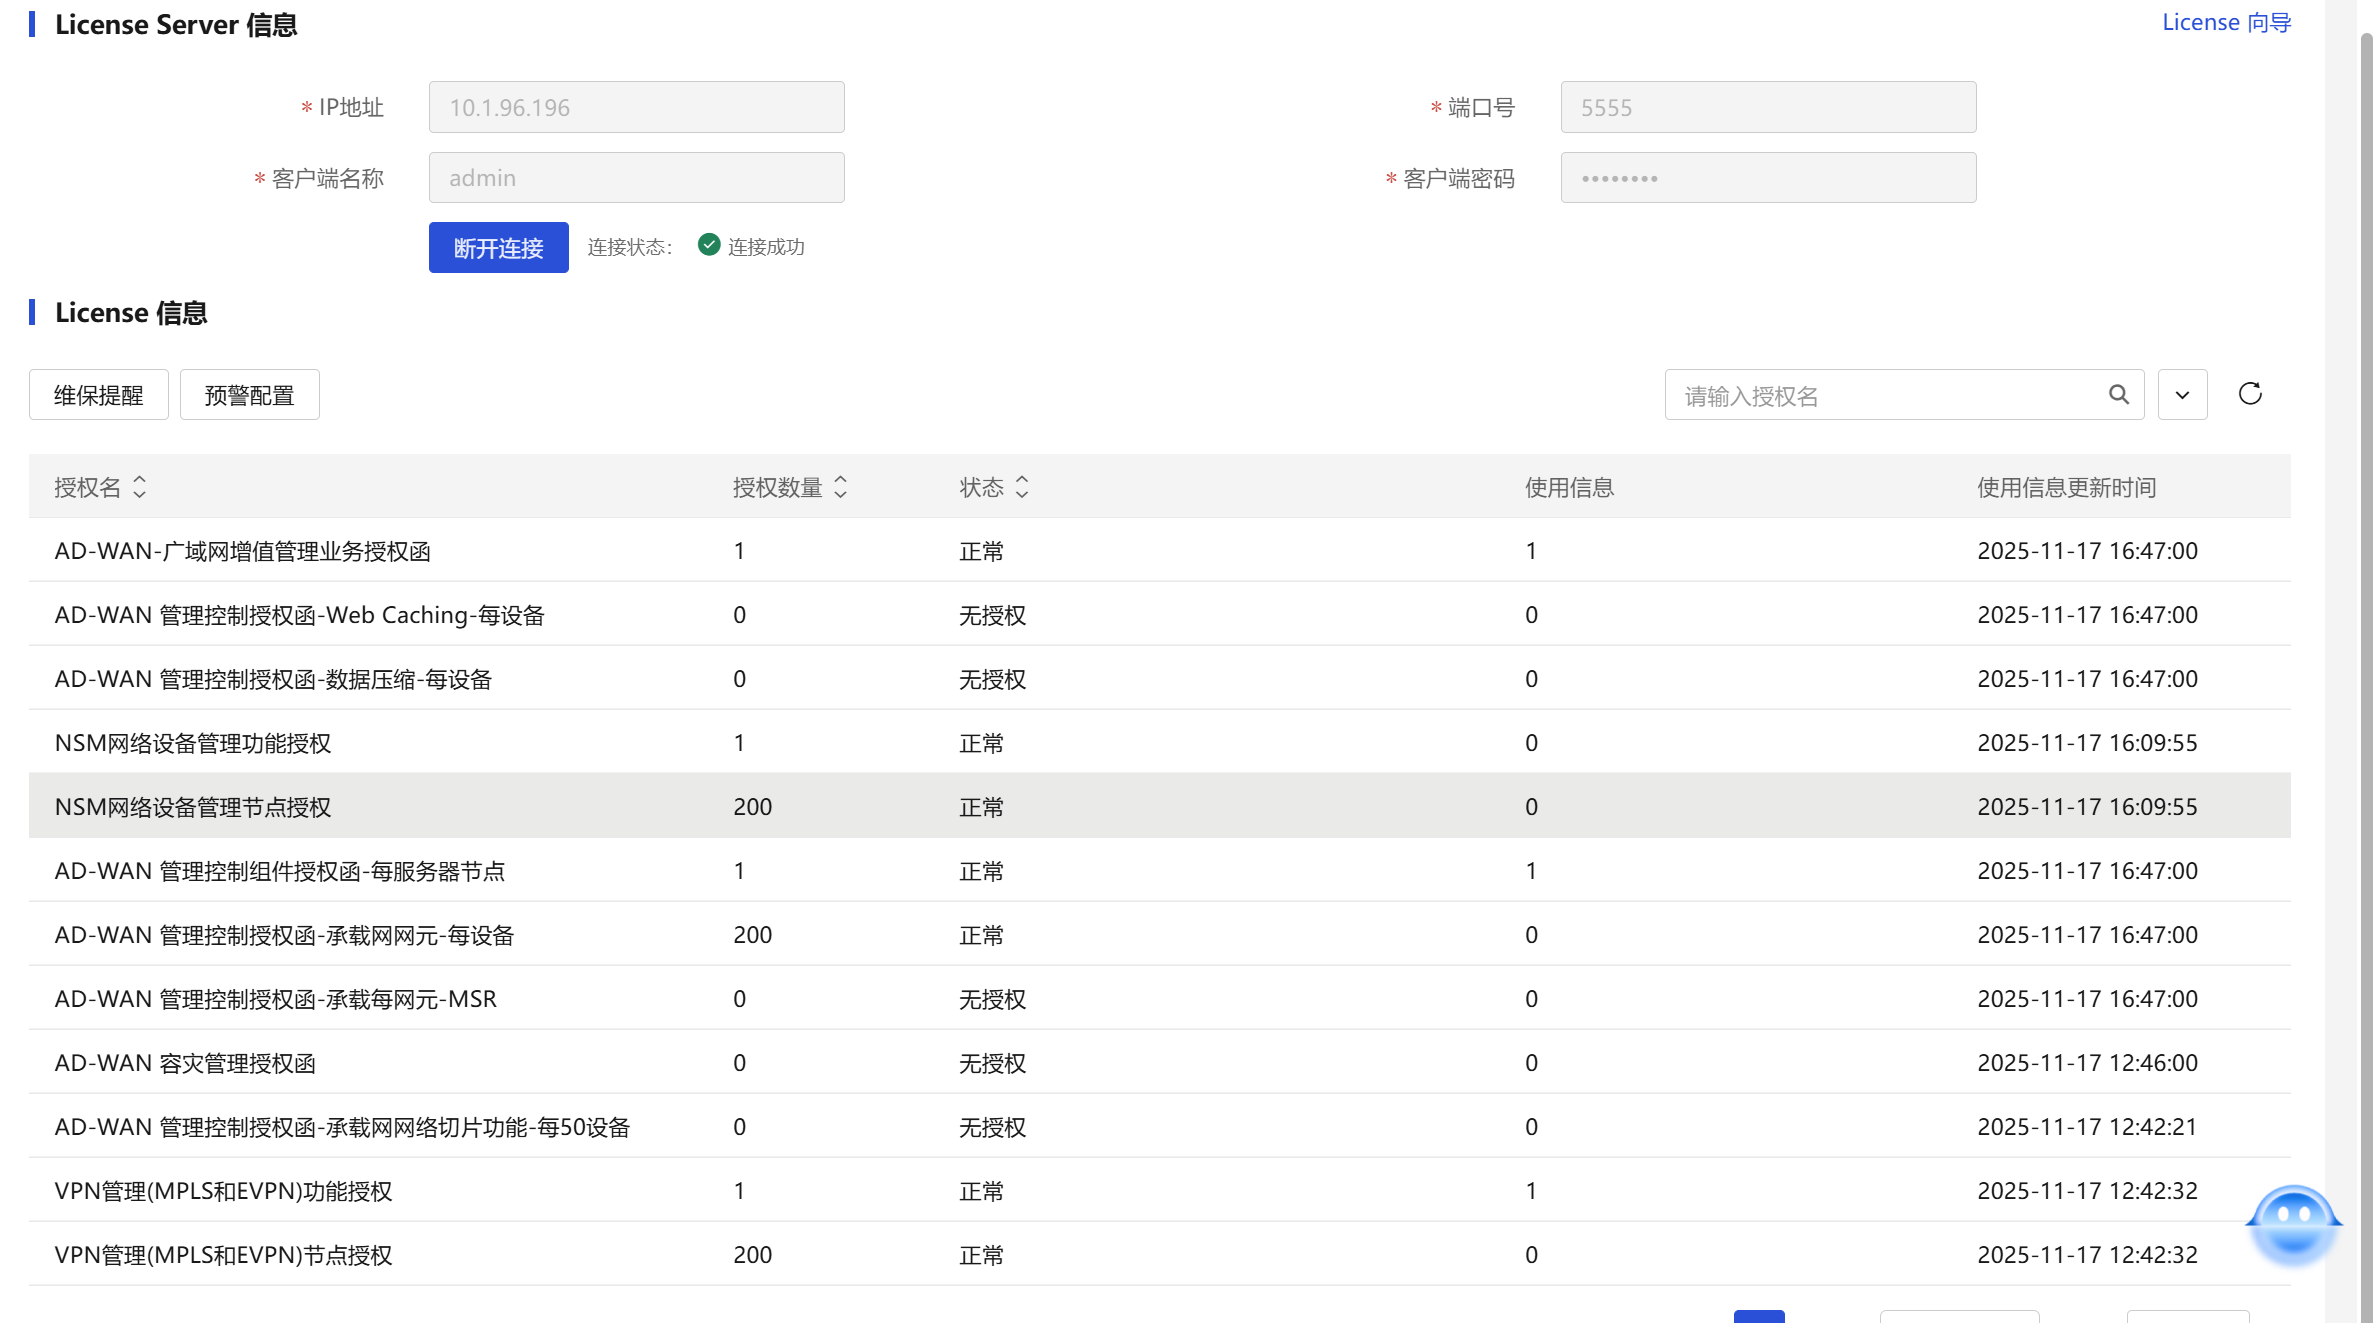This screenshot has width=2376, height=1323.
Task: Click the 客户端密码 field
Action: [x=1767, y=178]
